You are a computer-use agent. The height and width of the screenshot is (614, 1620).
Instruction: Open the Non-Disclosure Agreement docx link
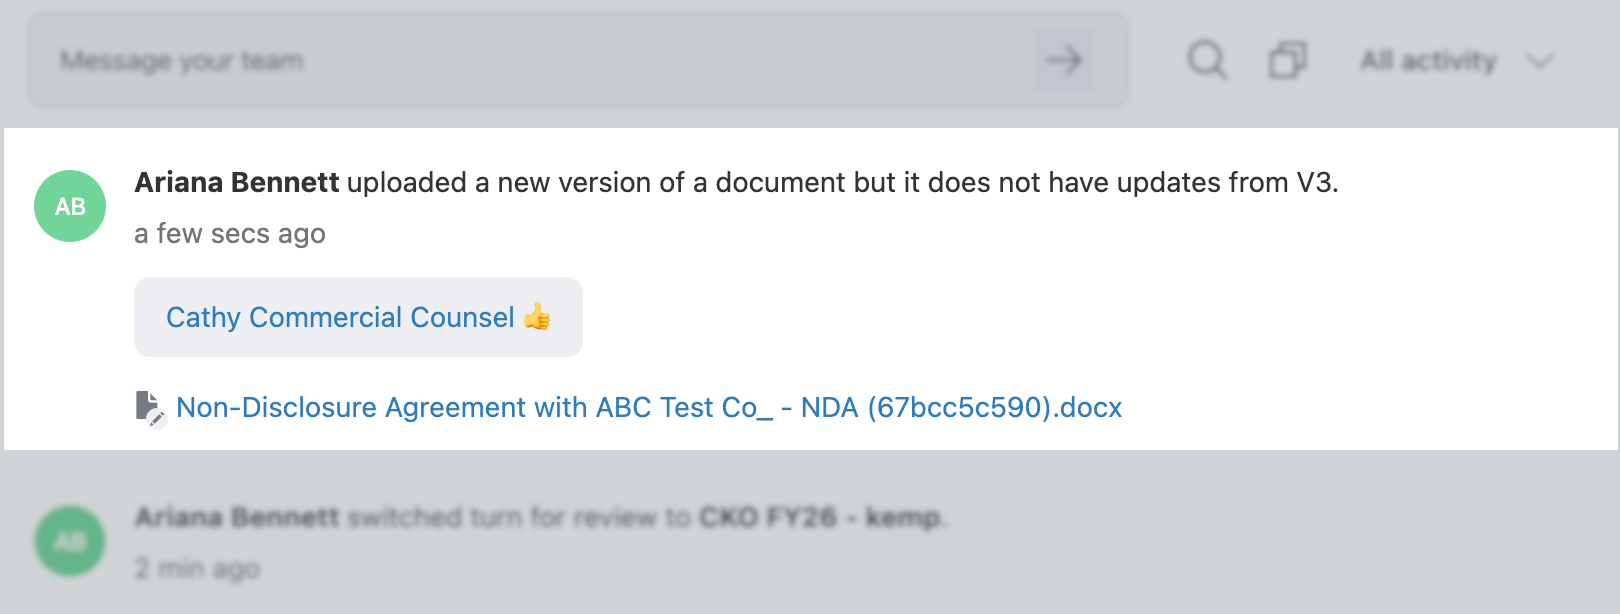tap(649, 407)
